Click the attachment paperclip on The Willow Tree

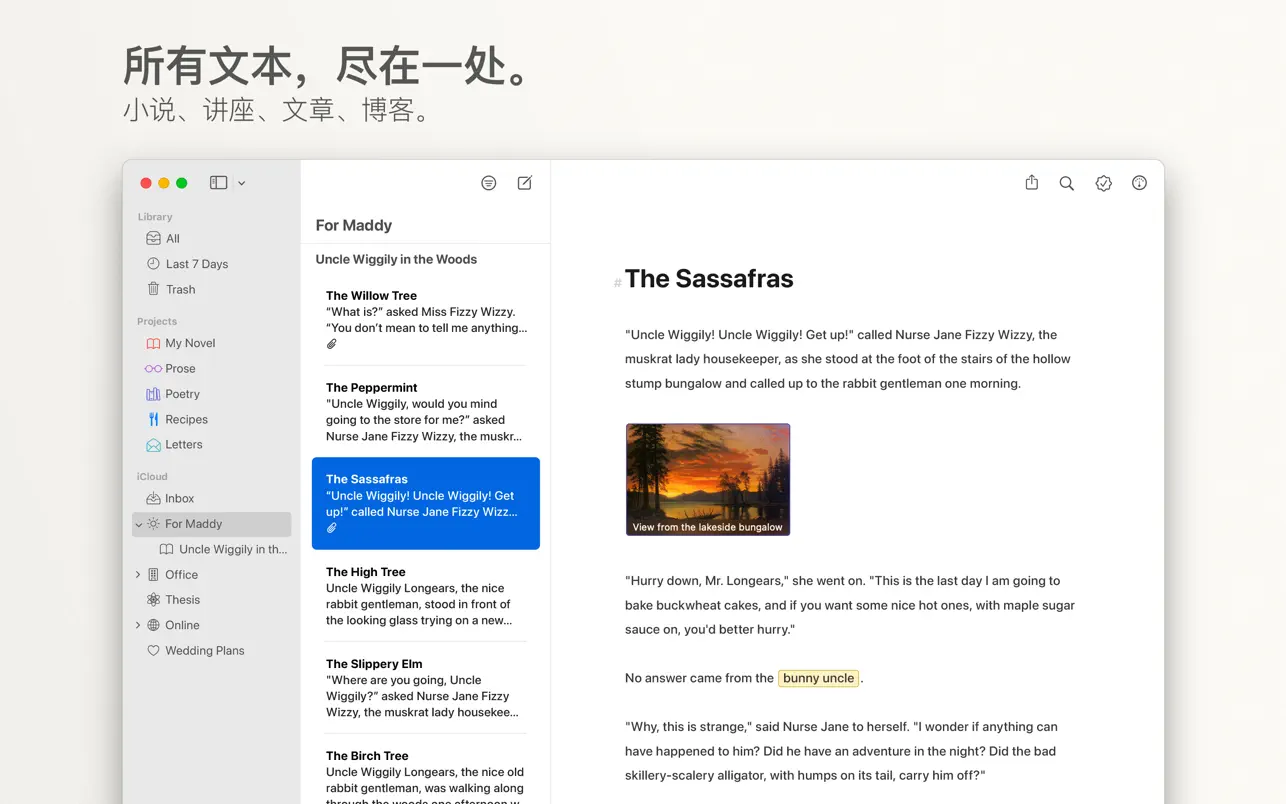click(x=332, y=344)
